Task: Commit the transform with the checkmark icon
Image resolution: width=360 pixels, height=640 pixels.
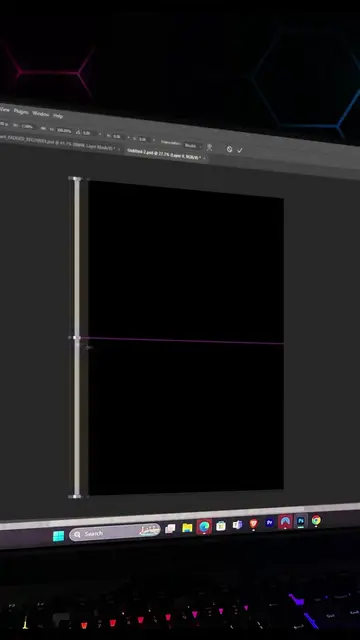Action: 240,150
